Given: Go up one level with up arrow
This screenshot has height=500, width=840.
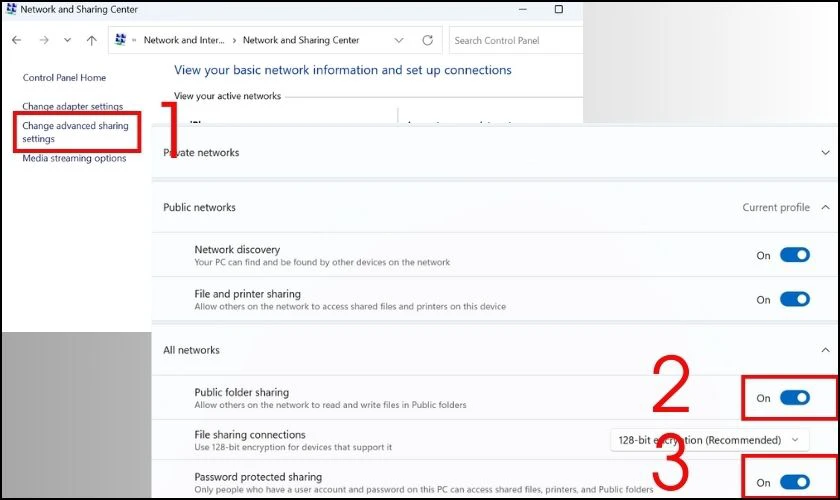Looking at the screenshot, I should point(92,40).
